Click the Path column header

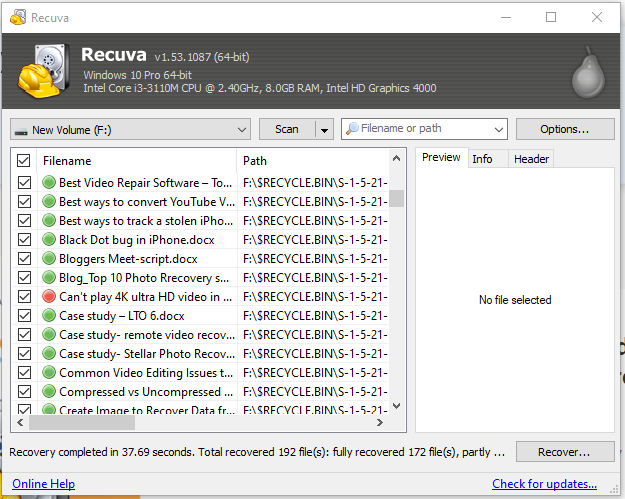[x=312, y=161]
